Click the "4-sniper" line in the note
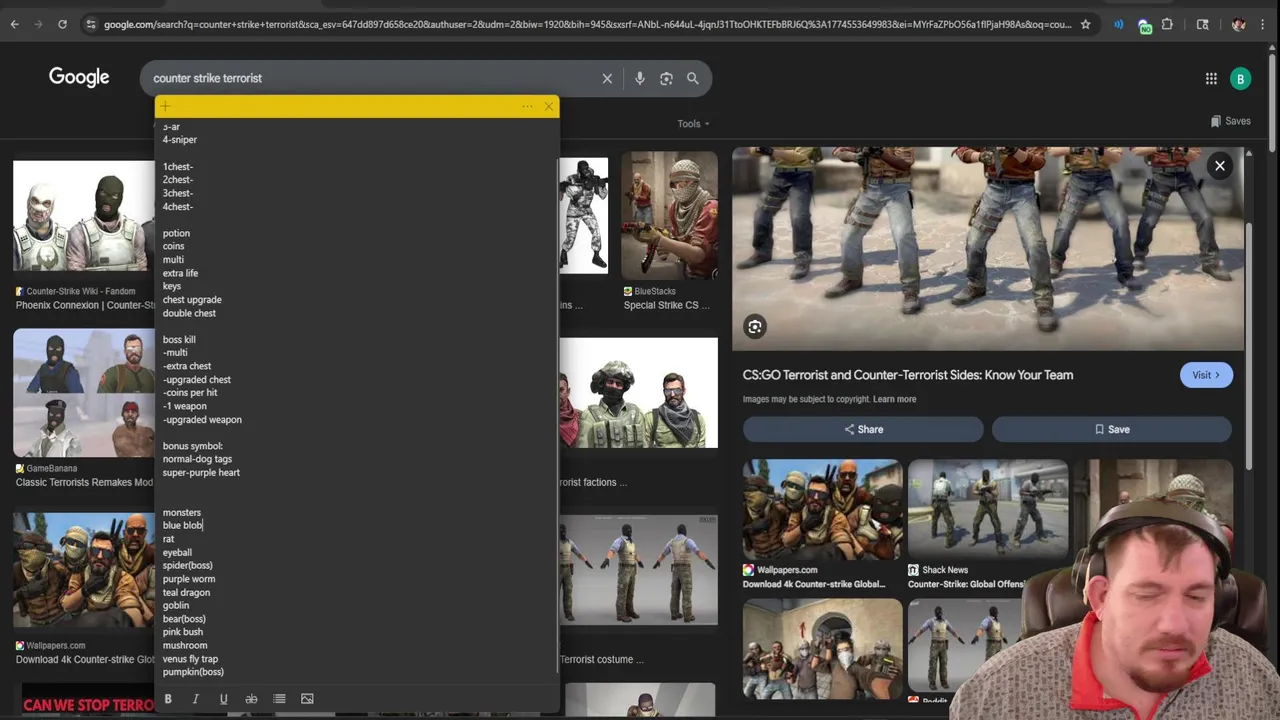Screen dimensions: 1280x720 (180, 140)
